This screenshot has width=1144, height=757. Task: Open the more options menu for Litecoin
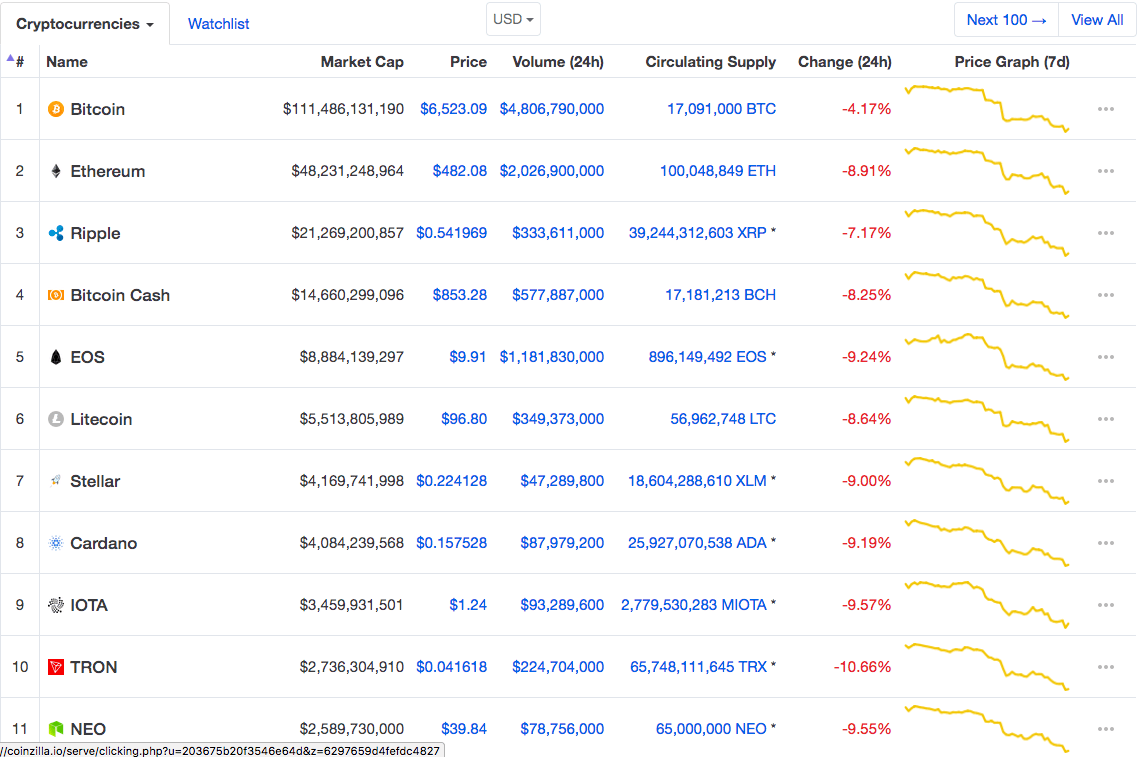(x=1105, y=419)
